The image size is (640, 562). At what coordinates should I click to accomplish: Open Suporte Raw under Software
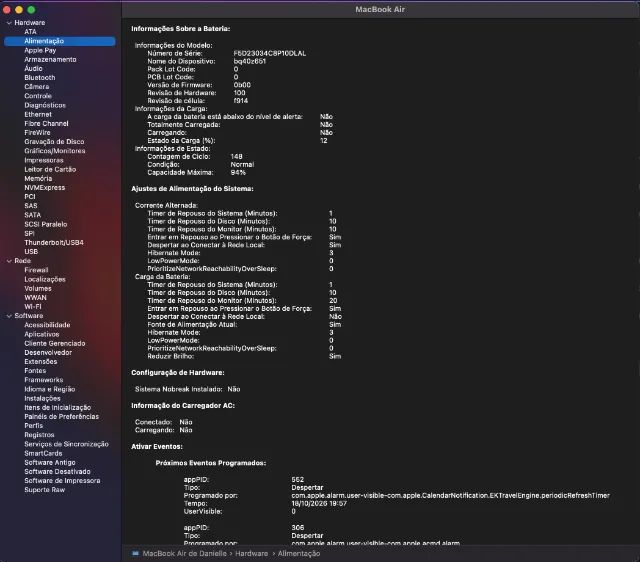44,490
